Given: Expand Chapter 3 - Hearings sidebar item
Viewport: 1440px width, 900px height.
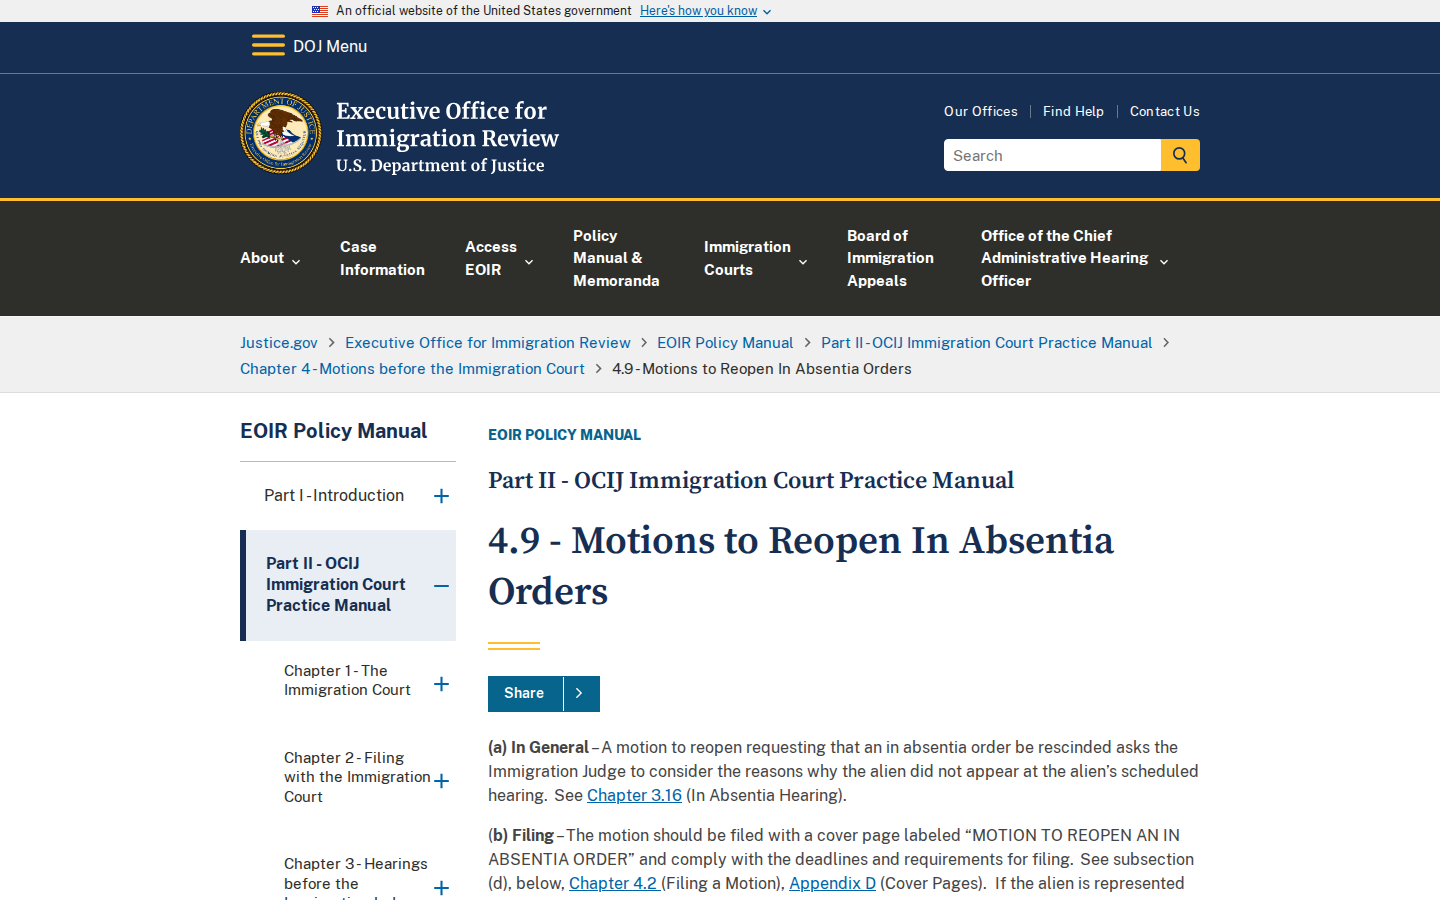Looking at the screenshot, I should click(x=441, y=887).
